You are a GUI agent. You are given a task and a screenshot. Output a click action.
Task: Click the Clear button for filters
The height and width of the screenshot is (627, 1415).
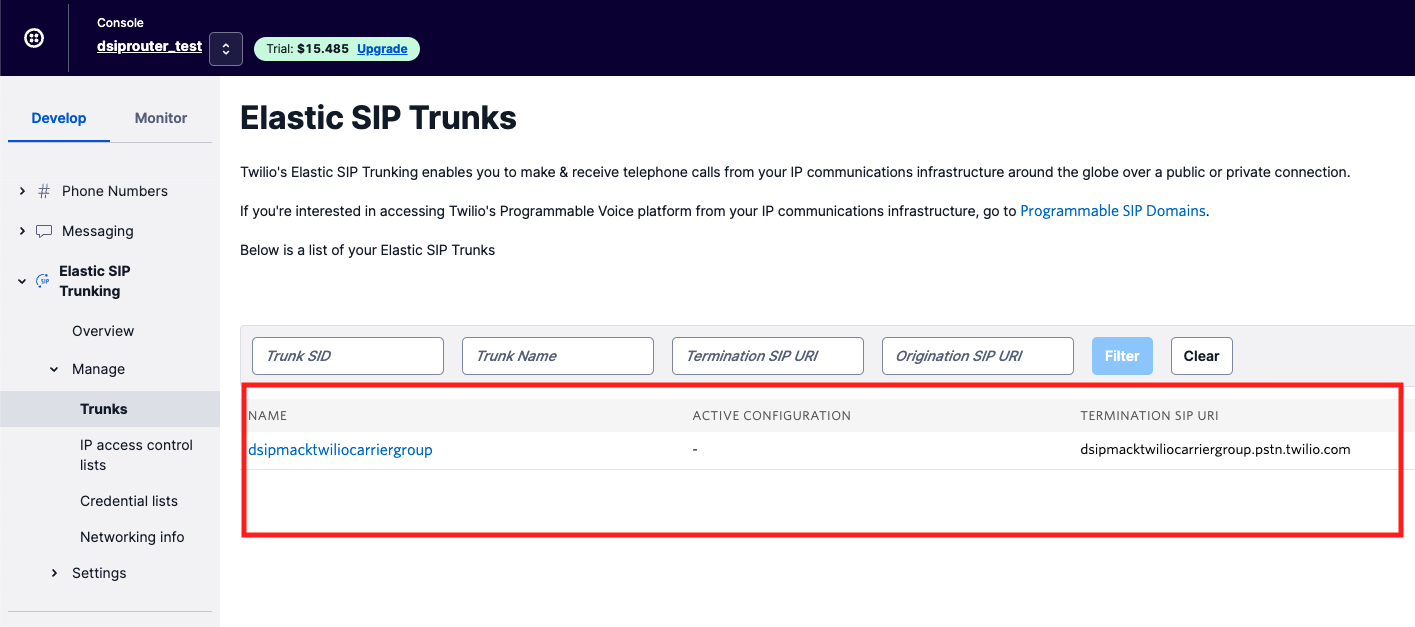coord(1201,355)
